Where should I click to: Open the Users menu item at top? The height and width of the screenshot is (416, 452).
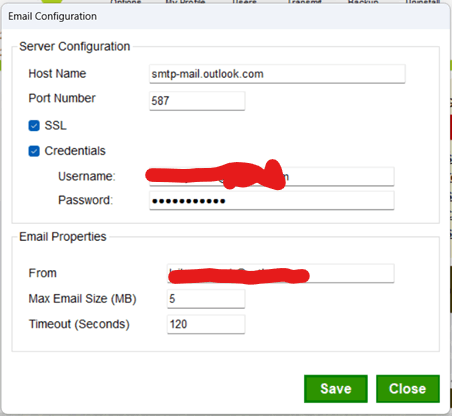(244, 2)
